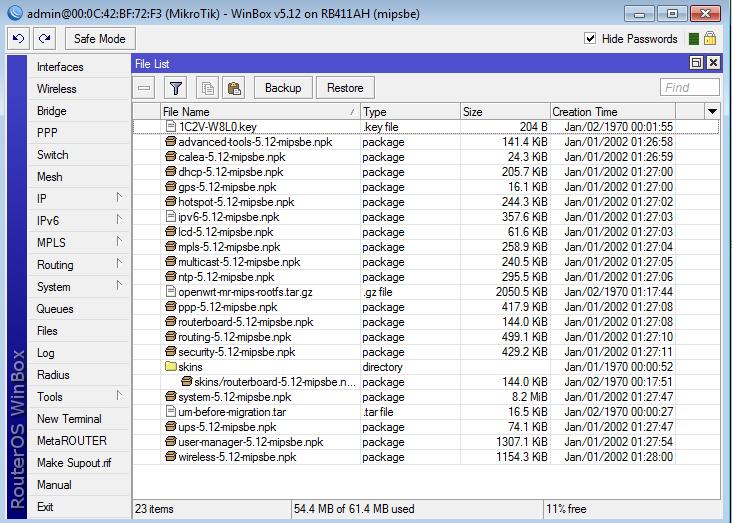Click the '11% free' status text
This screenshot has height=523, width=732.
tap(566, 509)
